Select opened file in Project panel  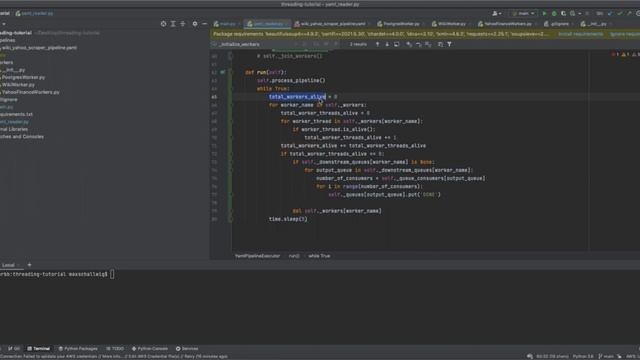pyautogui.click(x=163, y=24)
